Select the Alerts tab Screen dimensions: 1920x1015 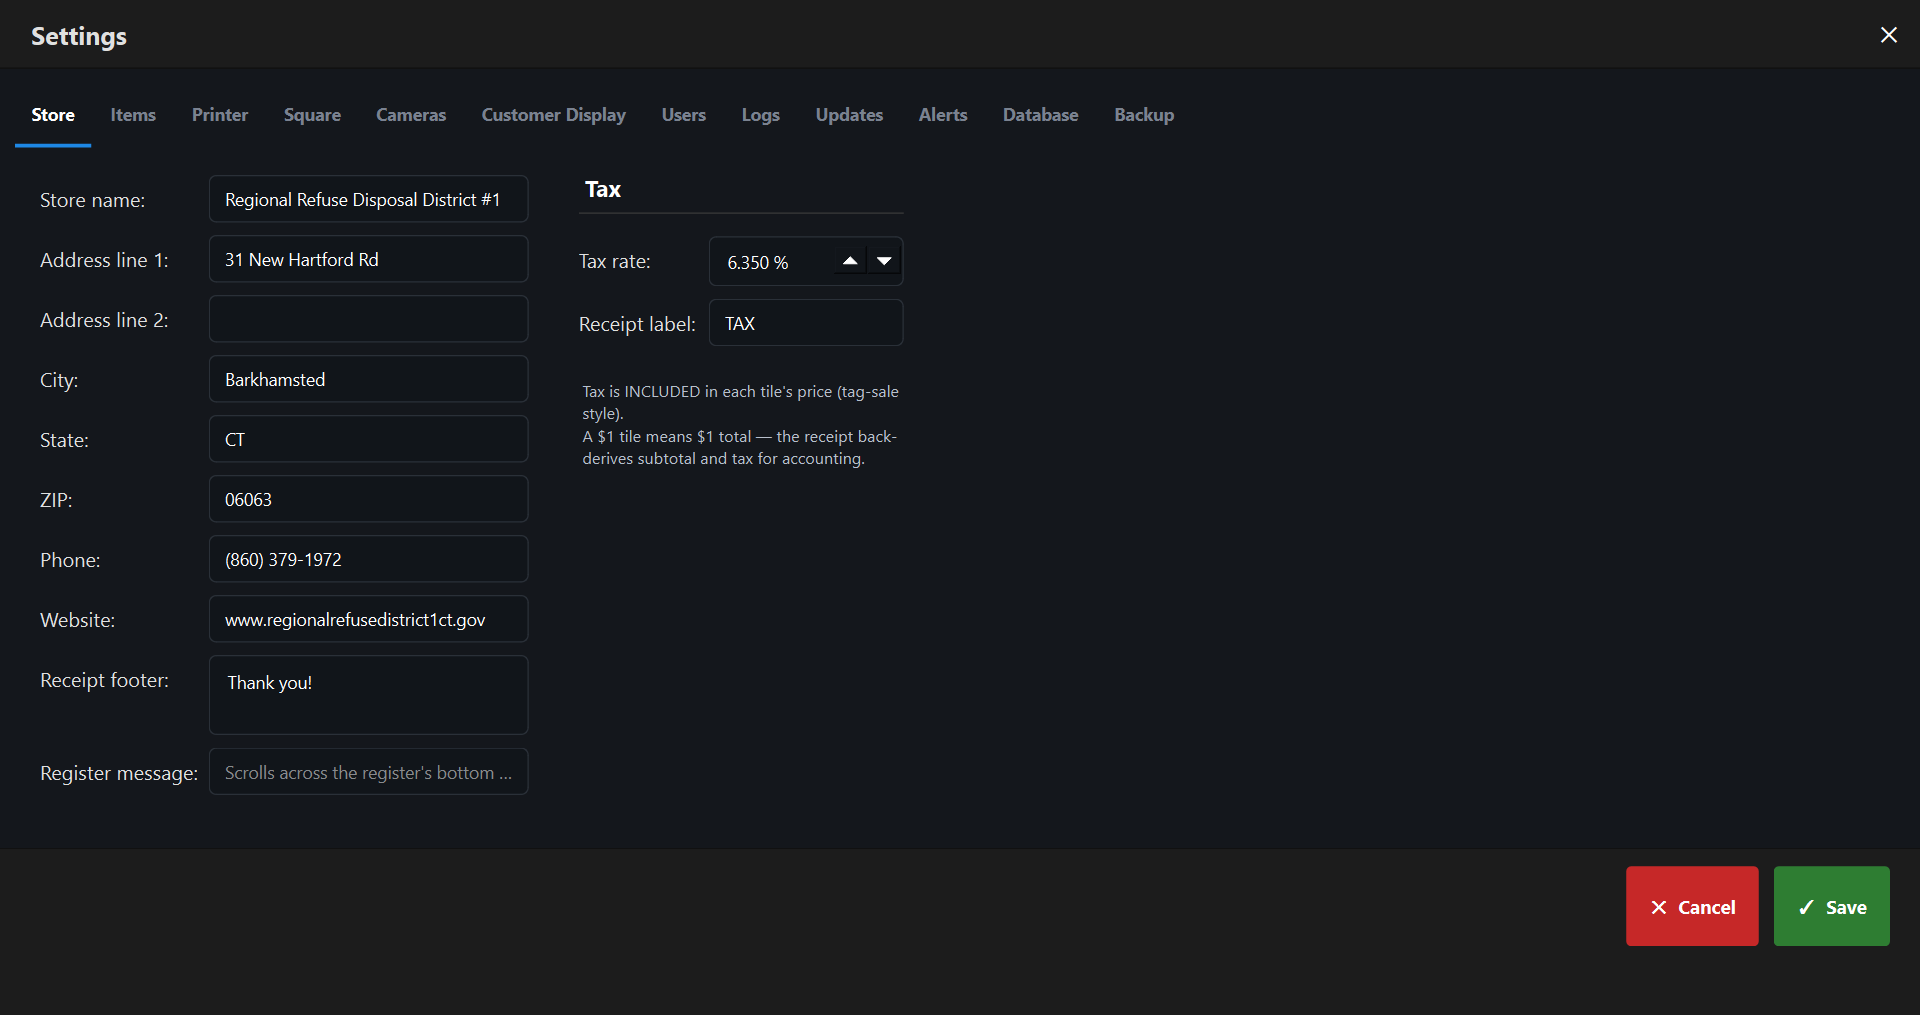pos(943,115)
